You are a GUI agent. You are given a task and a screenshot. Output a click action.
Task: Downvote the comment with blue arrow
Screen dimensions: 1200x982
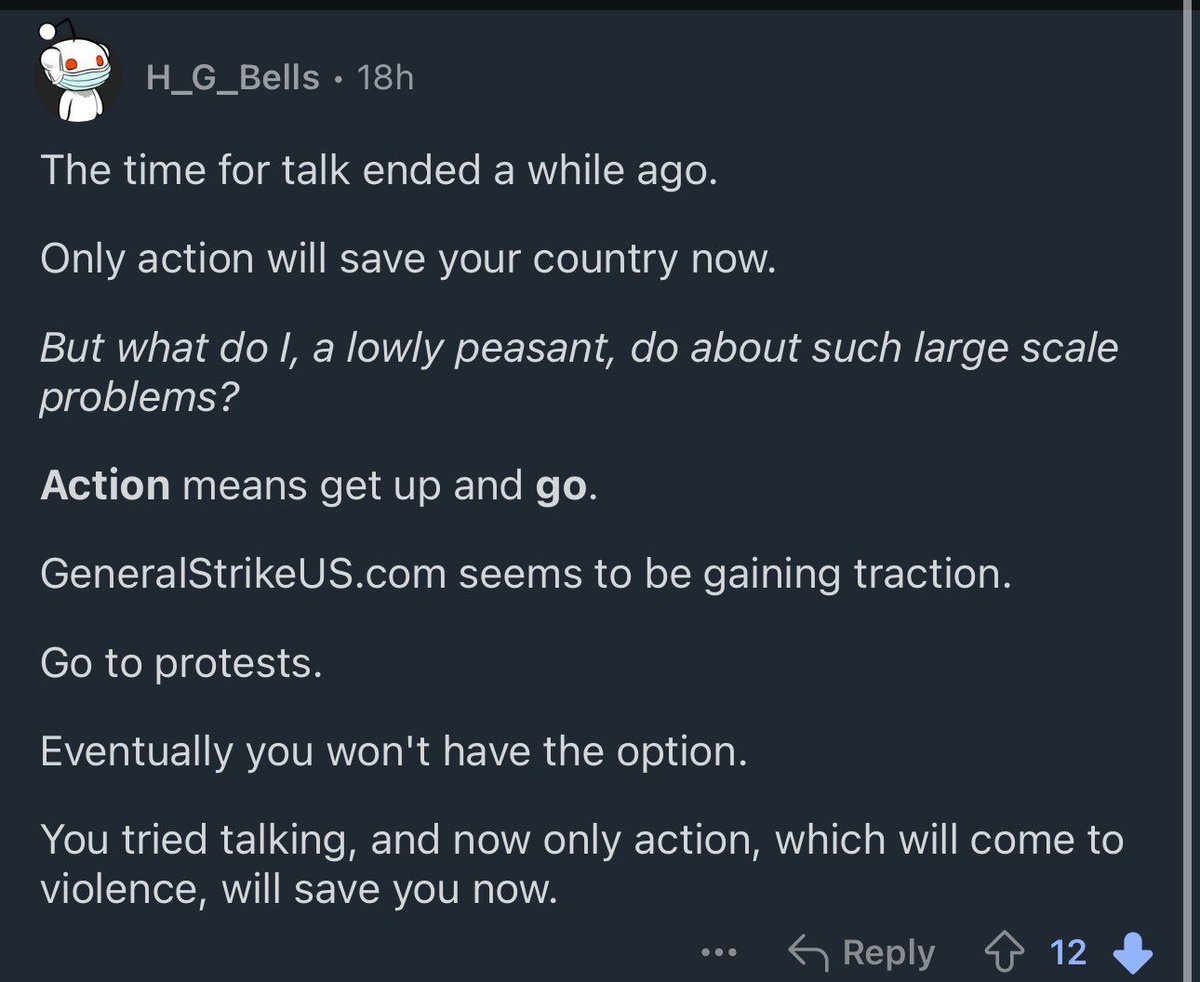[1132, 952]
